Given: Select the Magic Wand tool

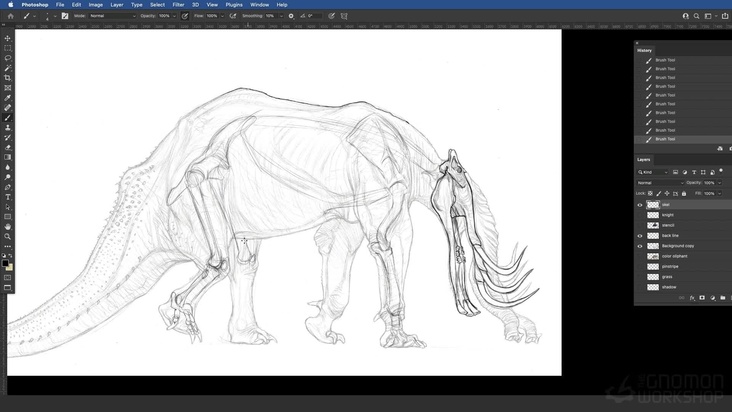Looking at the screenshot, I should (x=7, y=68).
